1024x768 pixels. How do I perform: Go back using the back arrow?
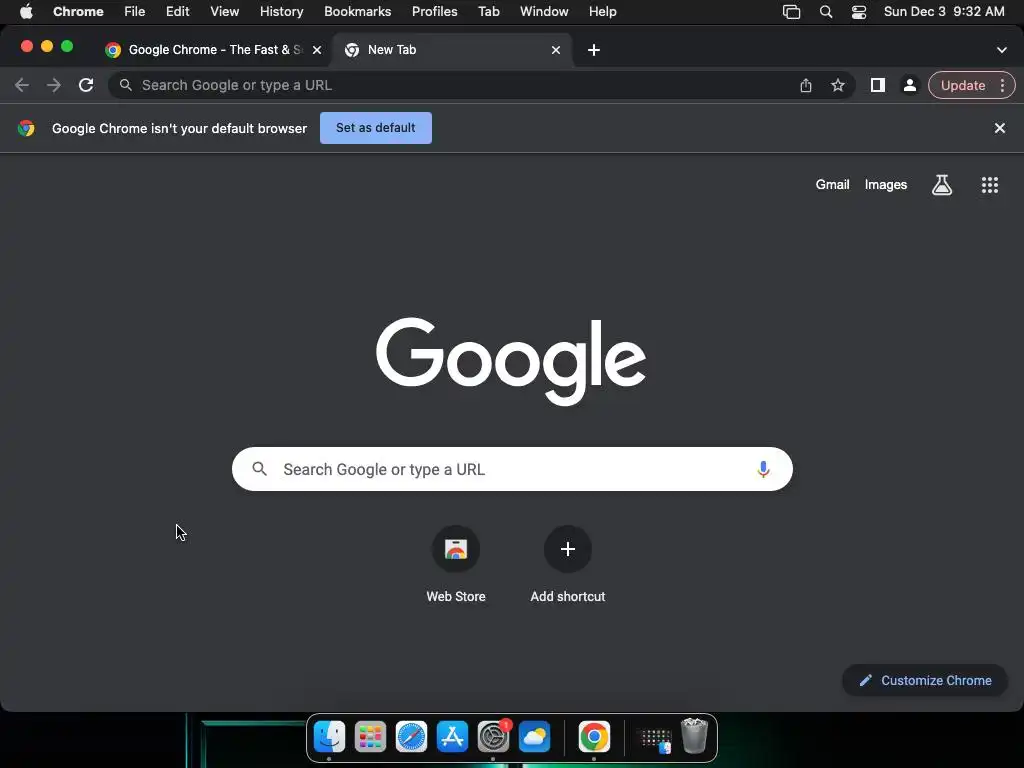(x=22, y=85)
